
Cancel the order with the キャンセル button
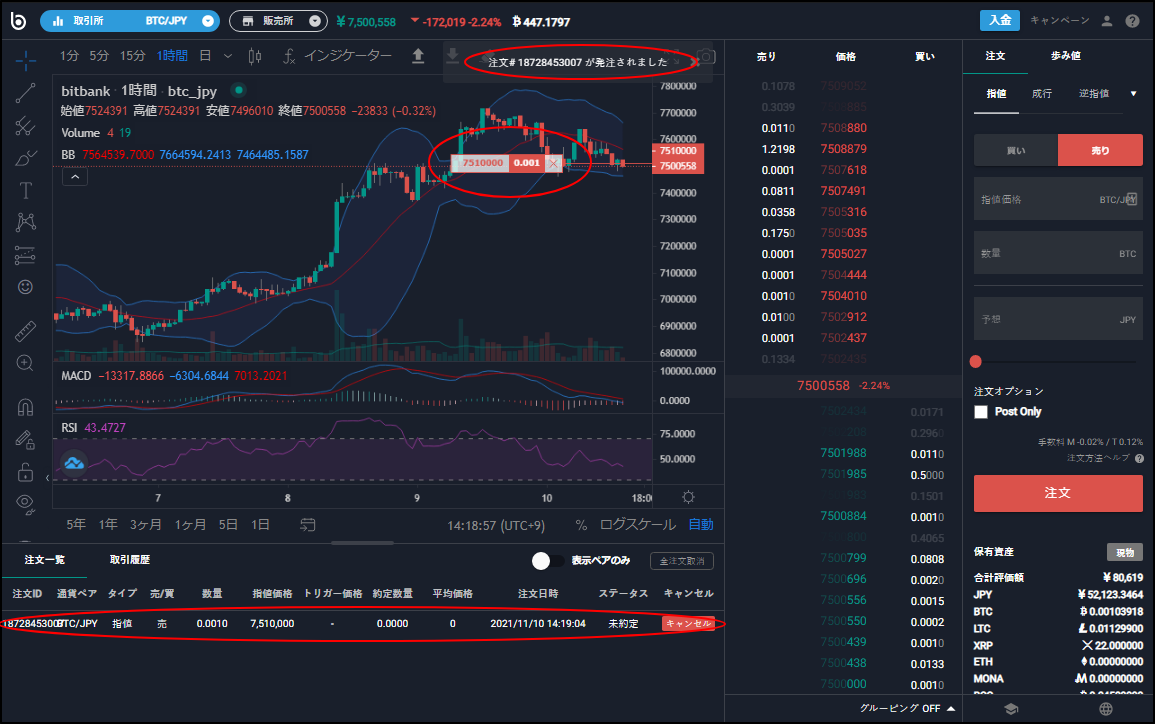tap(688, 624)
